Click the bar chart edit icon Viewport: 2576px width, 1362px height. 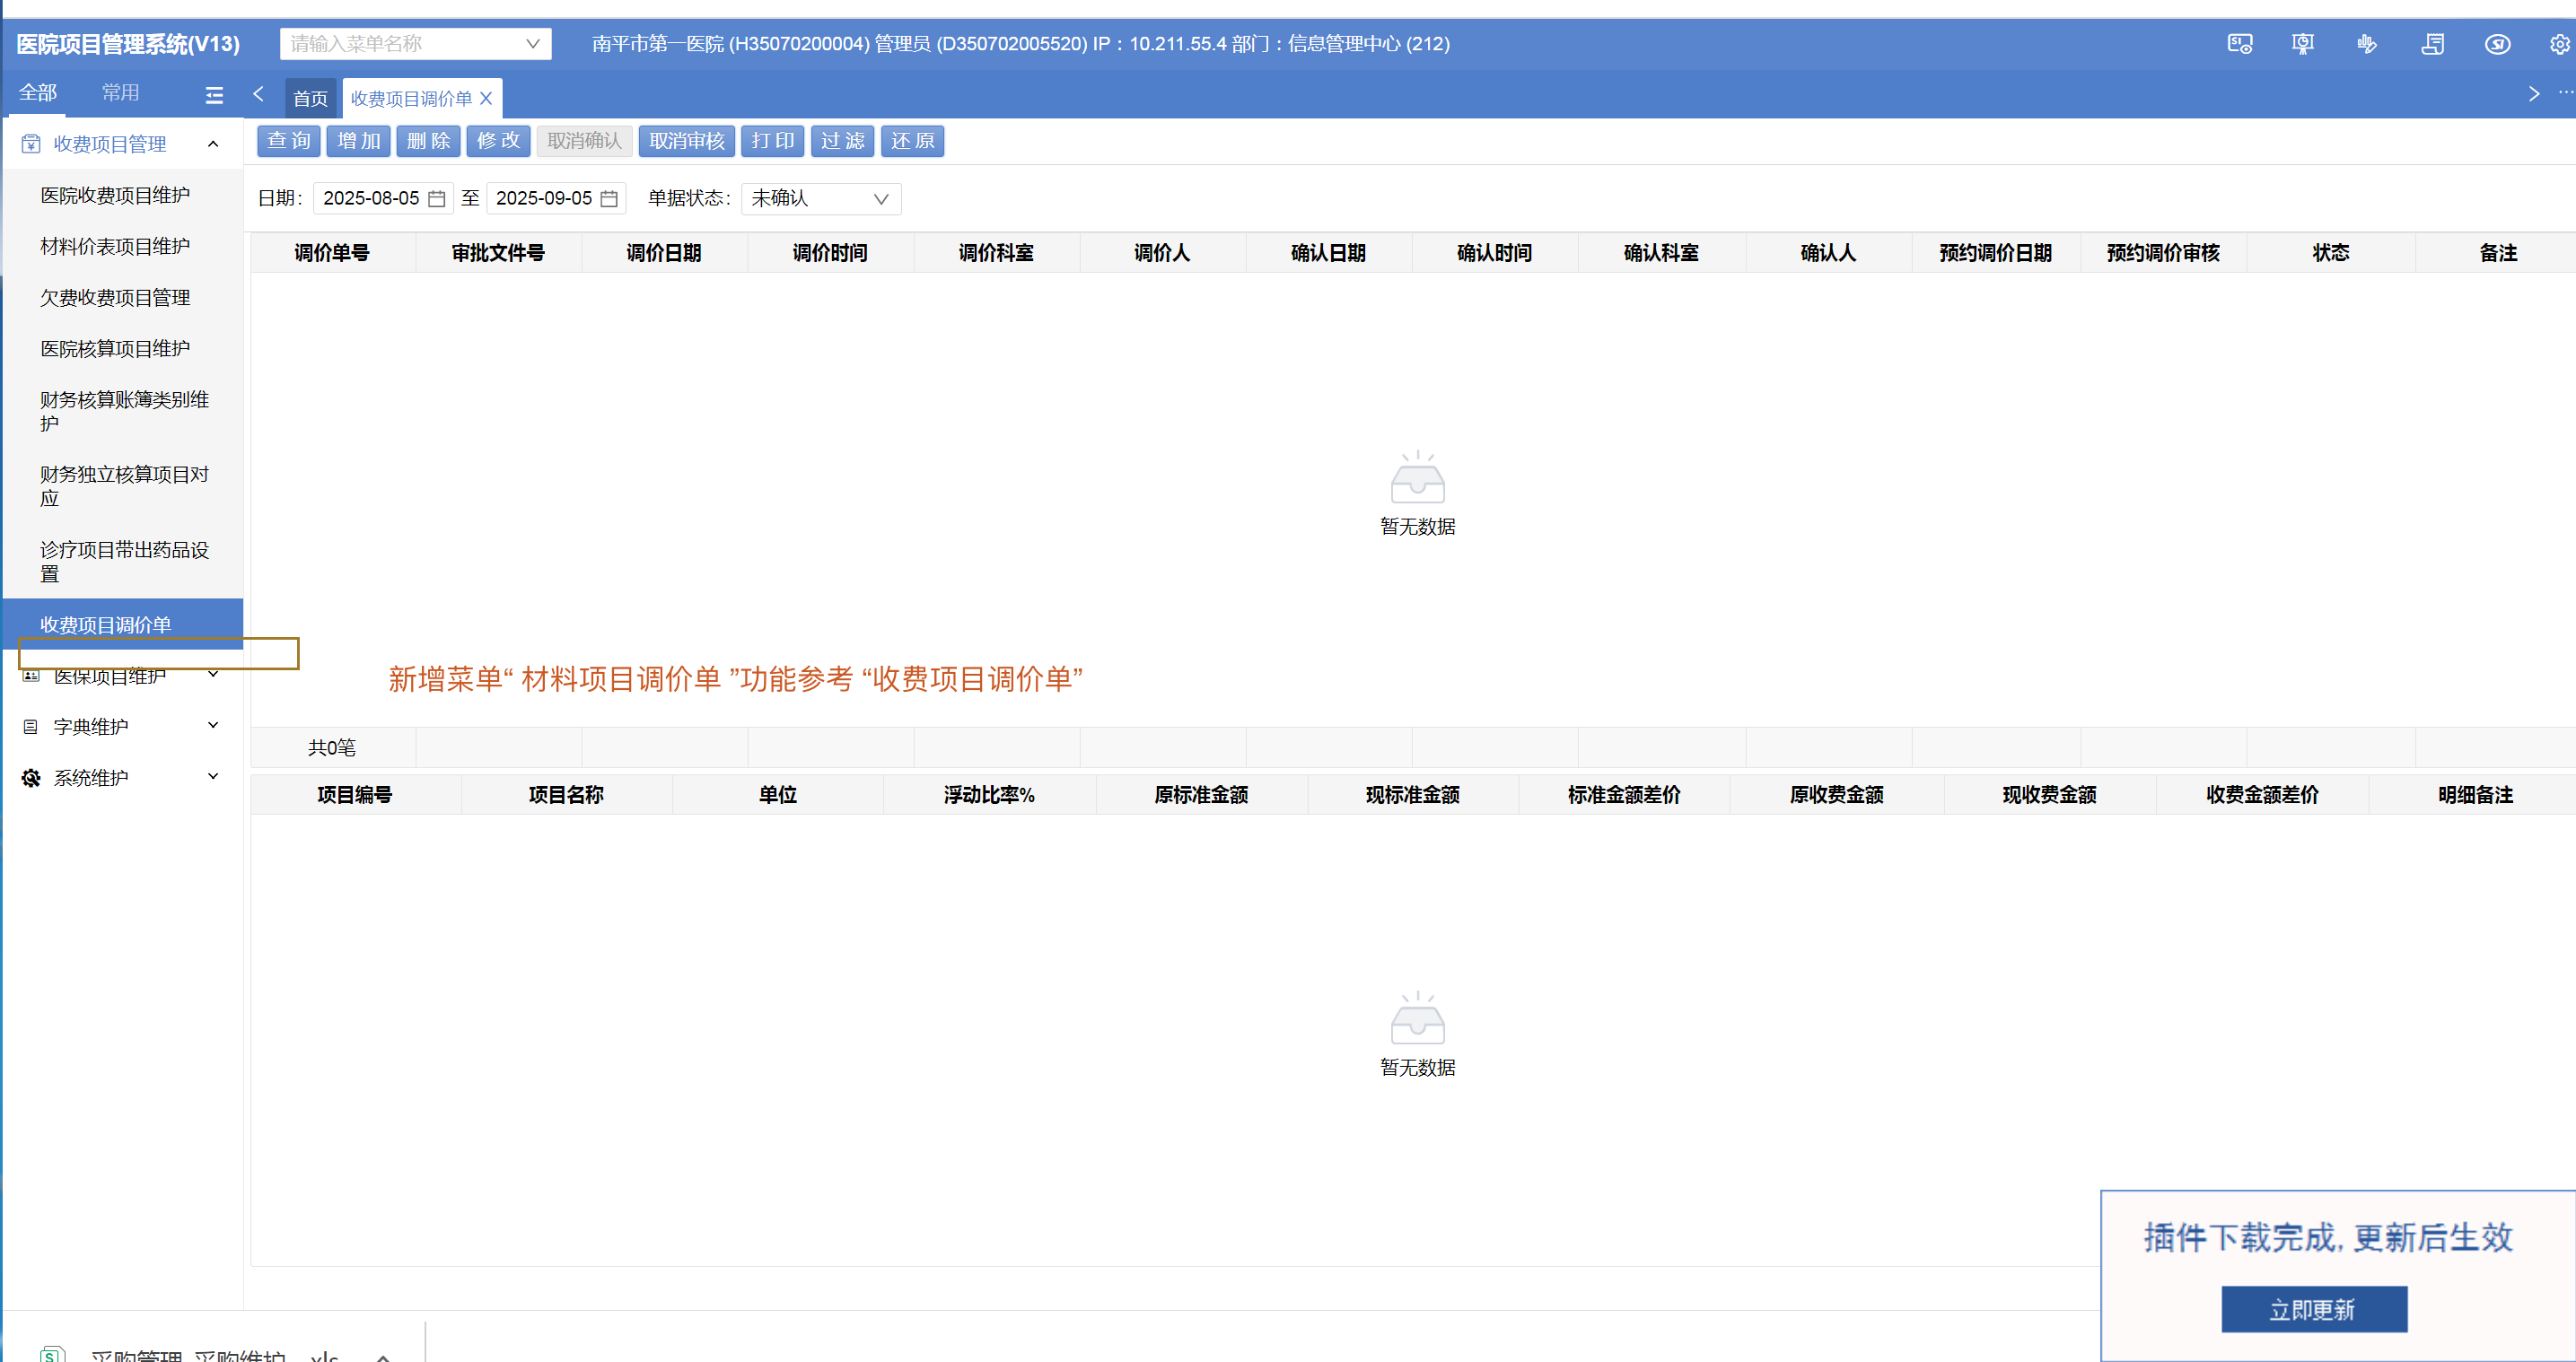pos(2366,44)
